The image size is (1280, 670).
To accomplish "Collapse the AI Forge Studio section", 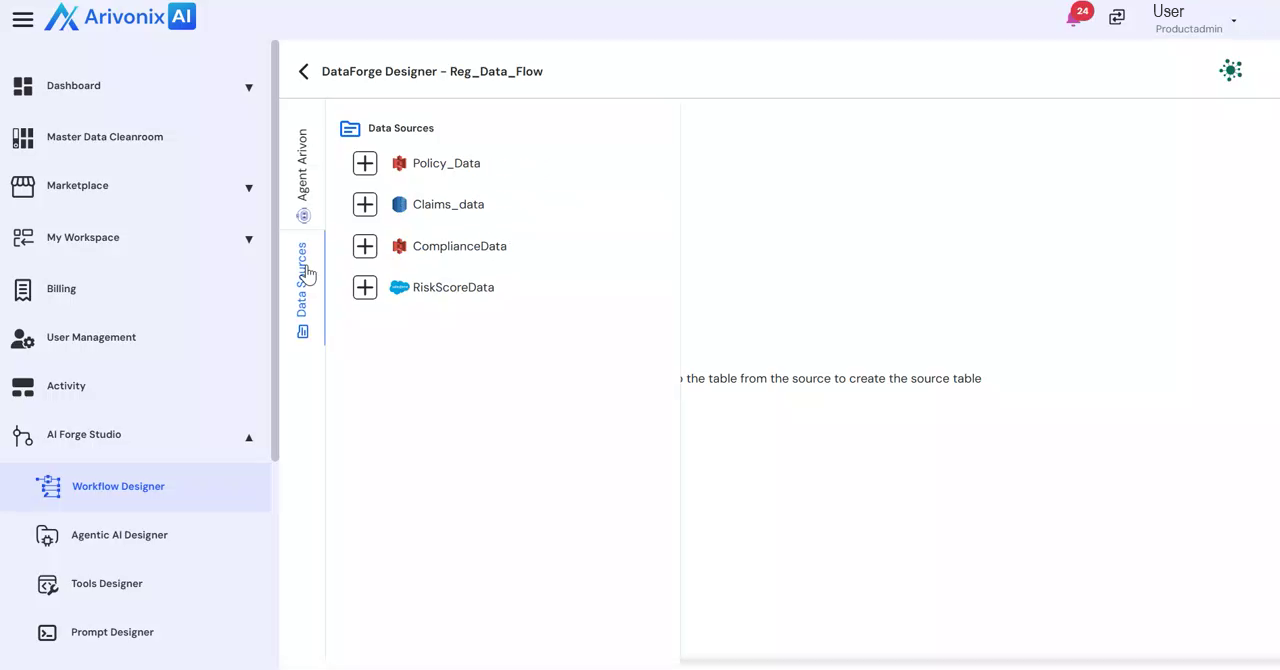I will (249, 437).
